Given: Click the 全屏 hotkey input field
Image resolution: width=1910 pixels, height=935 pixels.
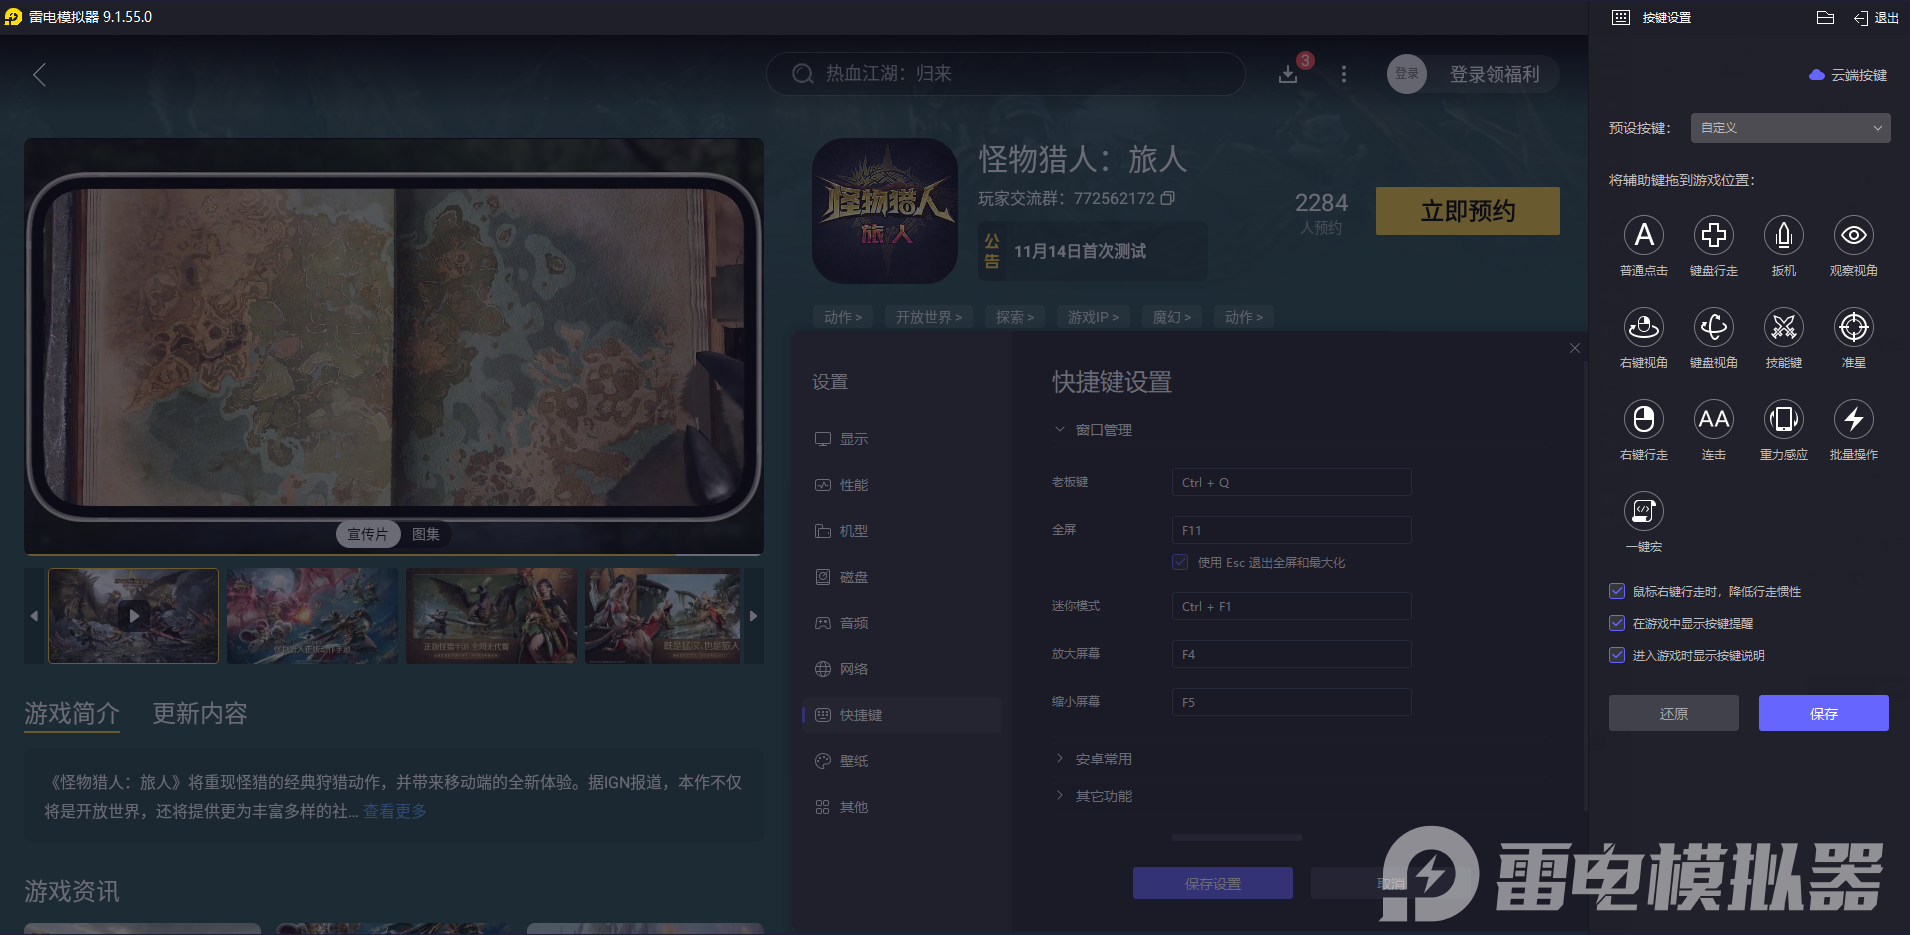Looking at the screenshot, I should point(1290,530).
